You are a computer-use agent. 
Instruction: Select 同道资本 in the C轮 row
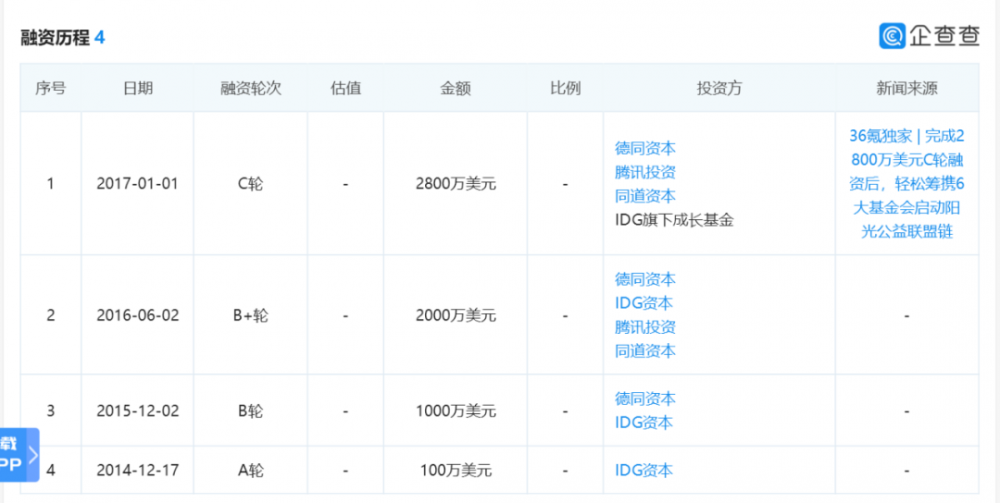point(645,196)
